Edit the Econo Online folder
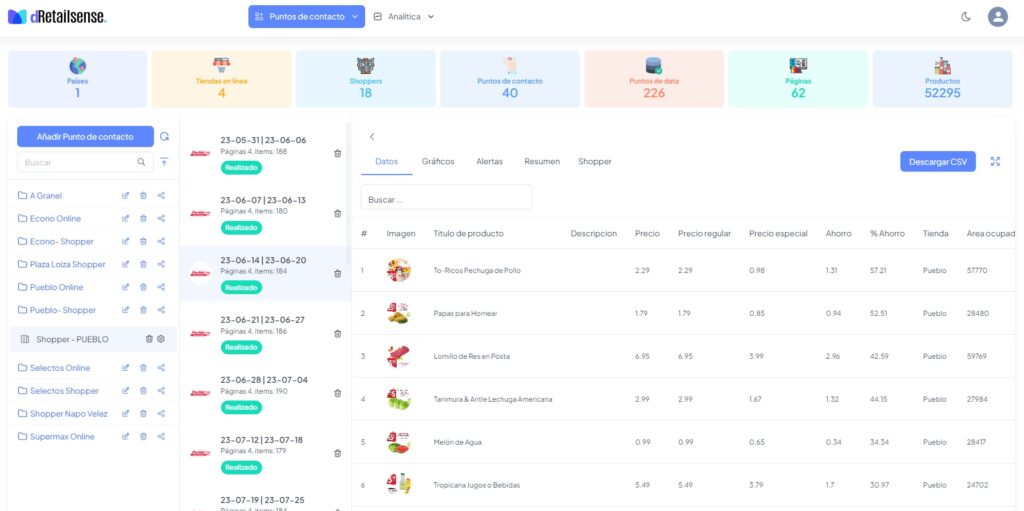 point(125,218)
